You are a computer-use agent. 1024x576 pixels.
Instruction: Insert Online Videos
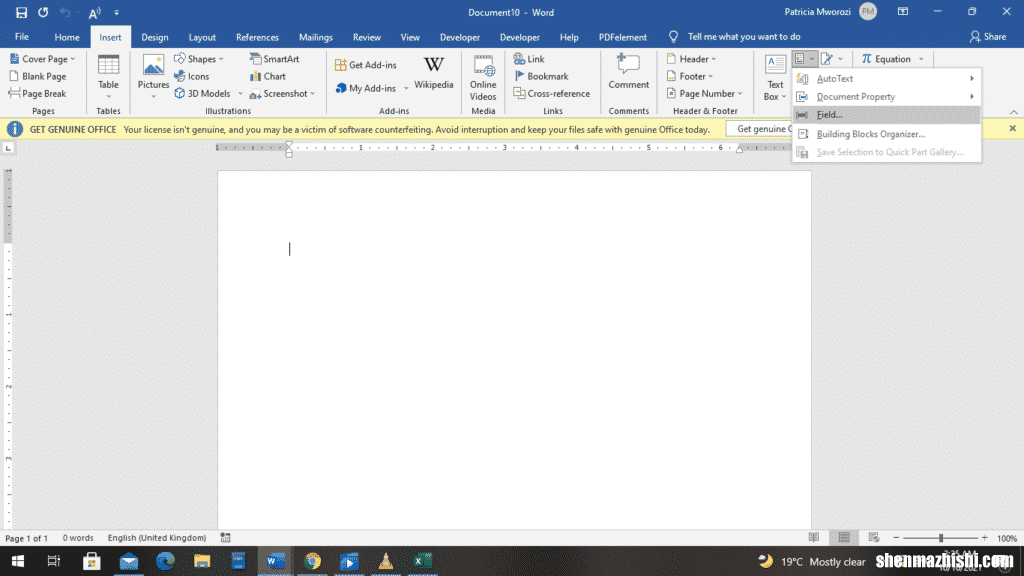[483, 78]
